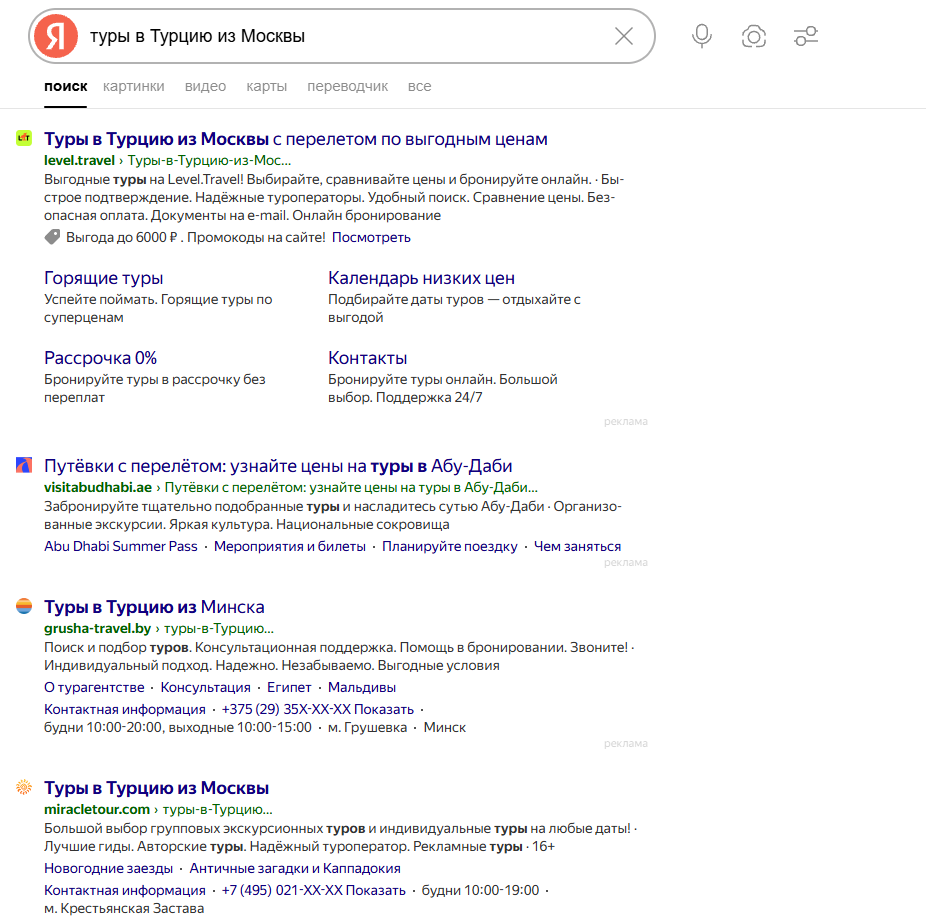Screen dimensions: 926x919
Task: Click the реклама label under level.travel ad
Action: tap(625, 421)
